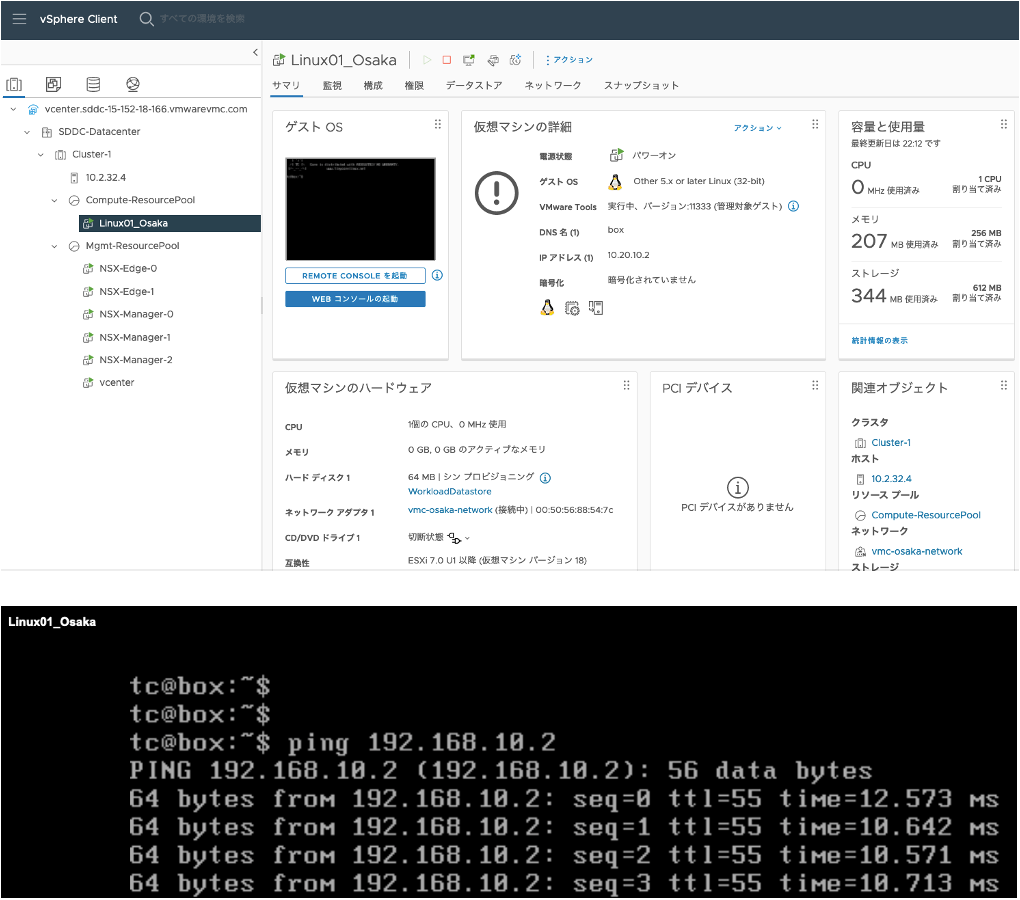Click the VM tools device badge icon
Image resolution: width=1020 pixels, height=900 pixels.
(x=596, y=308)
